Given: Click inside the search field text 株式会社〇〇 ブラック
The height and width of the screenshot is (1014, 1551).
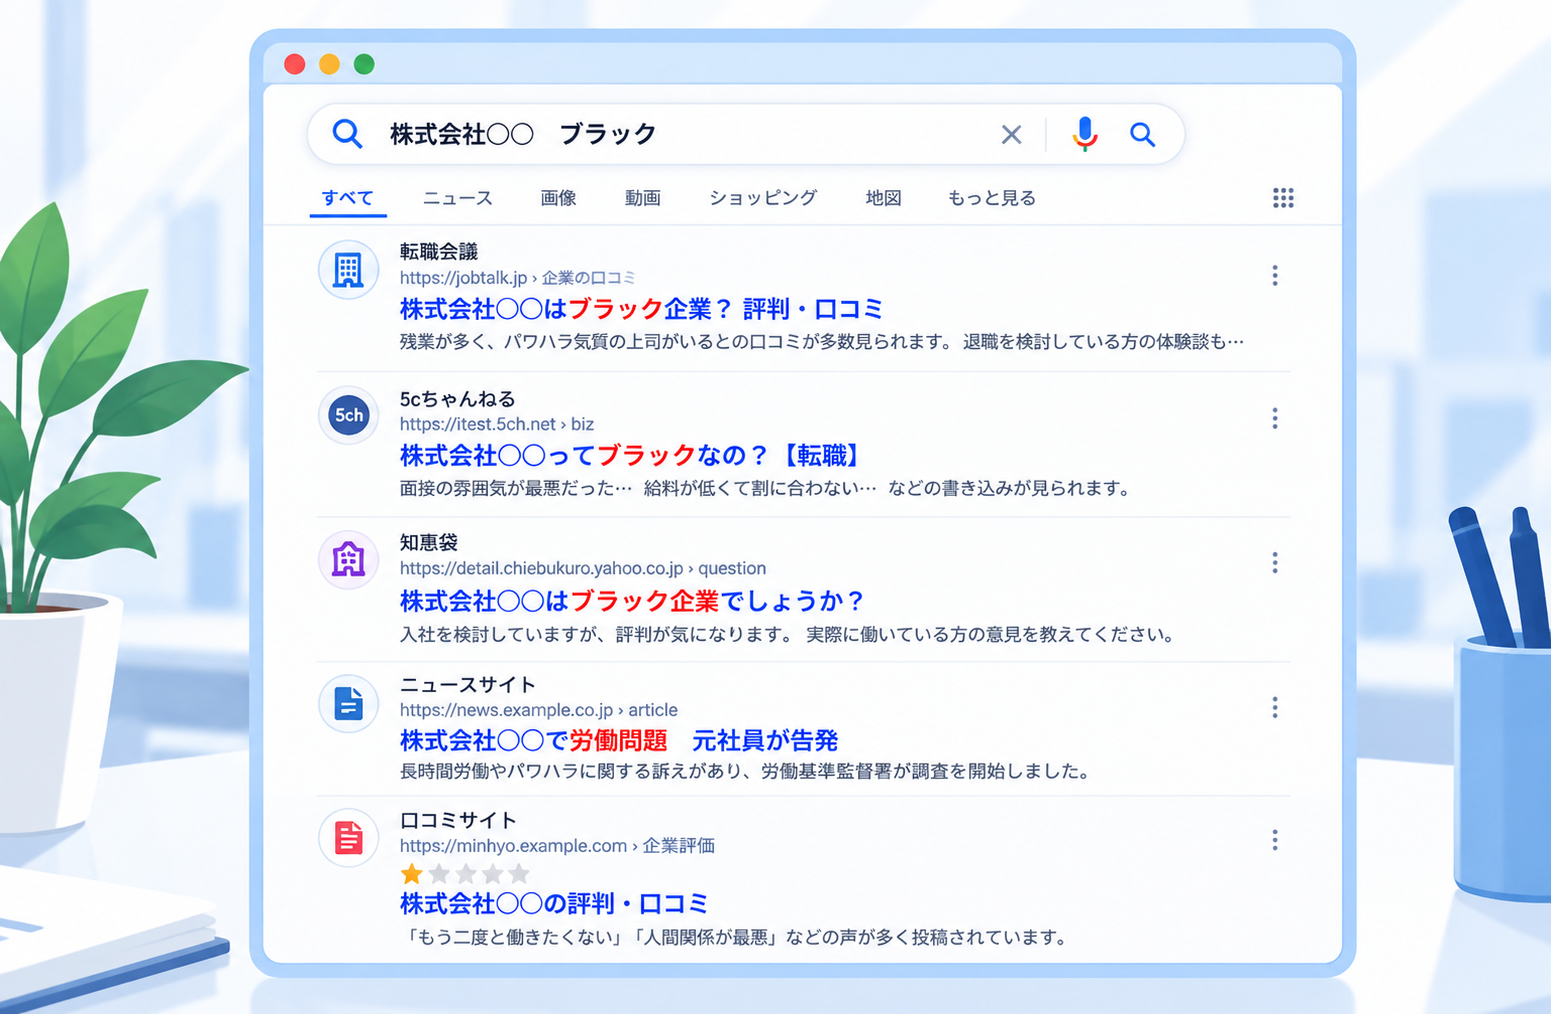Looking at the screenshot, I should [x=523, y=134].
